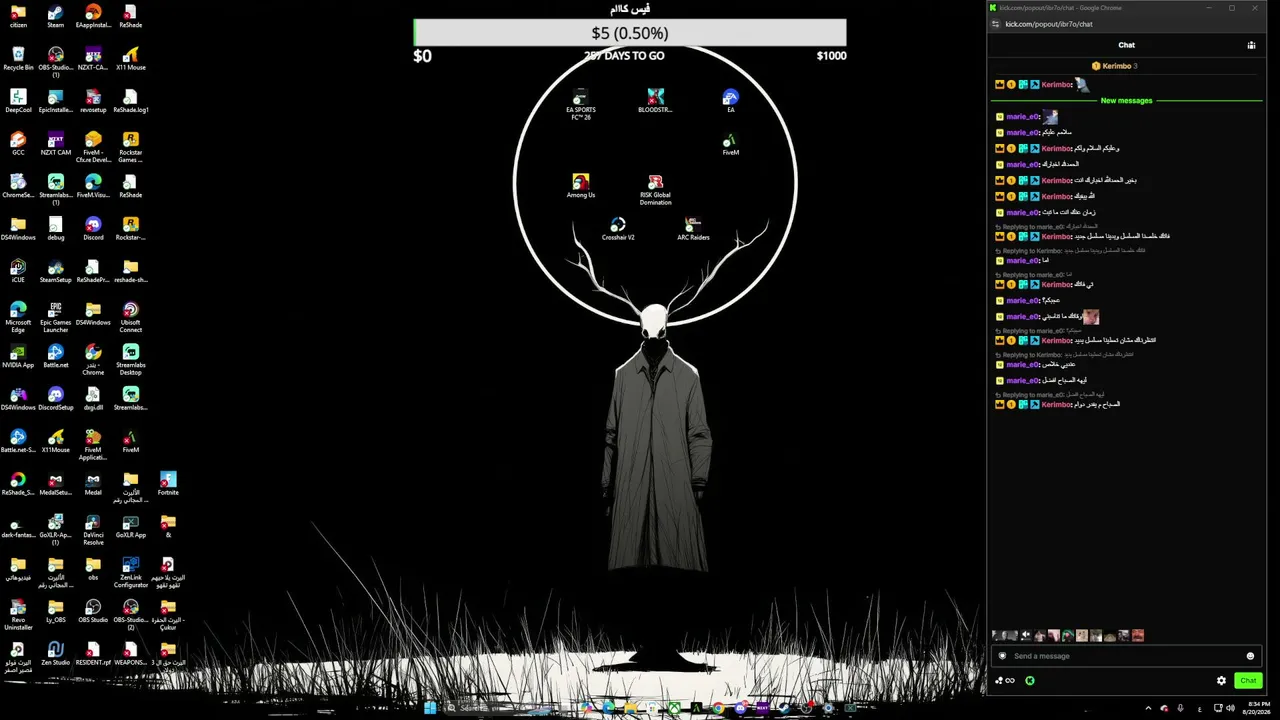This screenshot has width=1280, height=720.
Task: Open the Medal desktop shortcut
Action: point(93,484)
